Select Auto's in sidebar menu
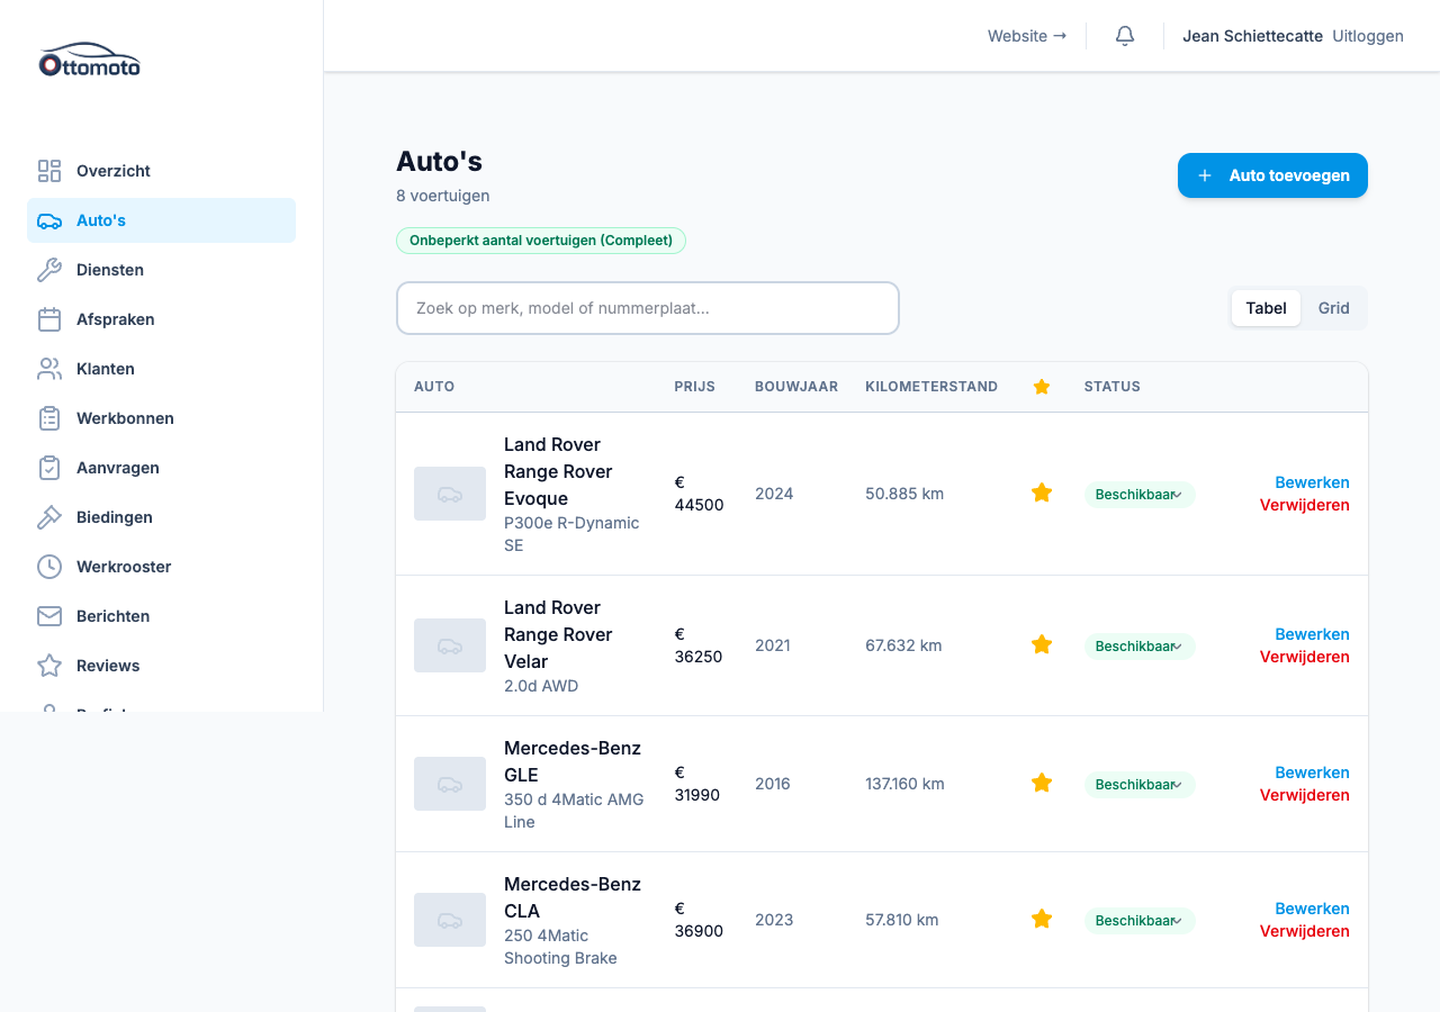This screenshot has height=1012, width=1440. pos(161,221)
